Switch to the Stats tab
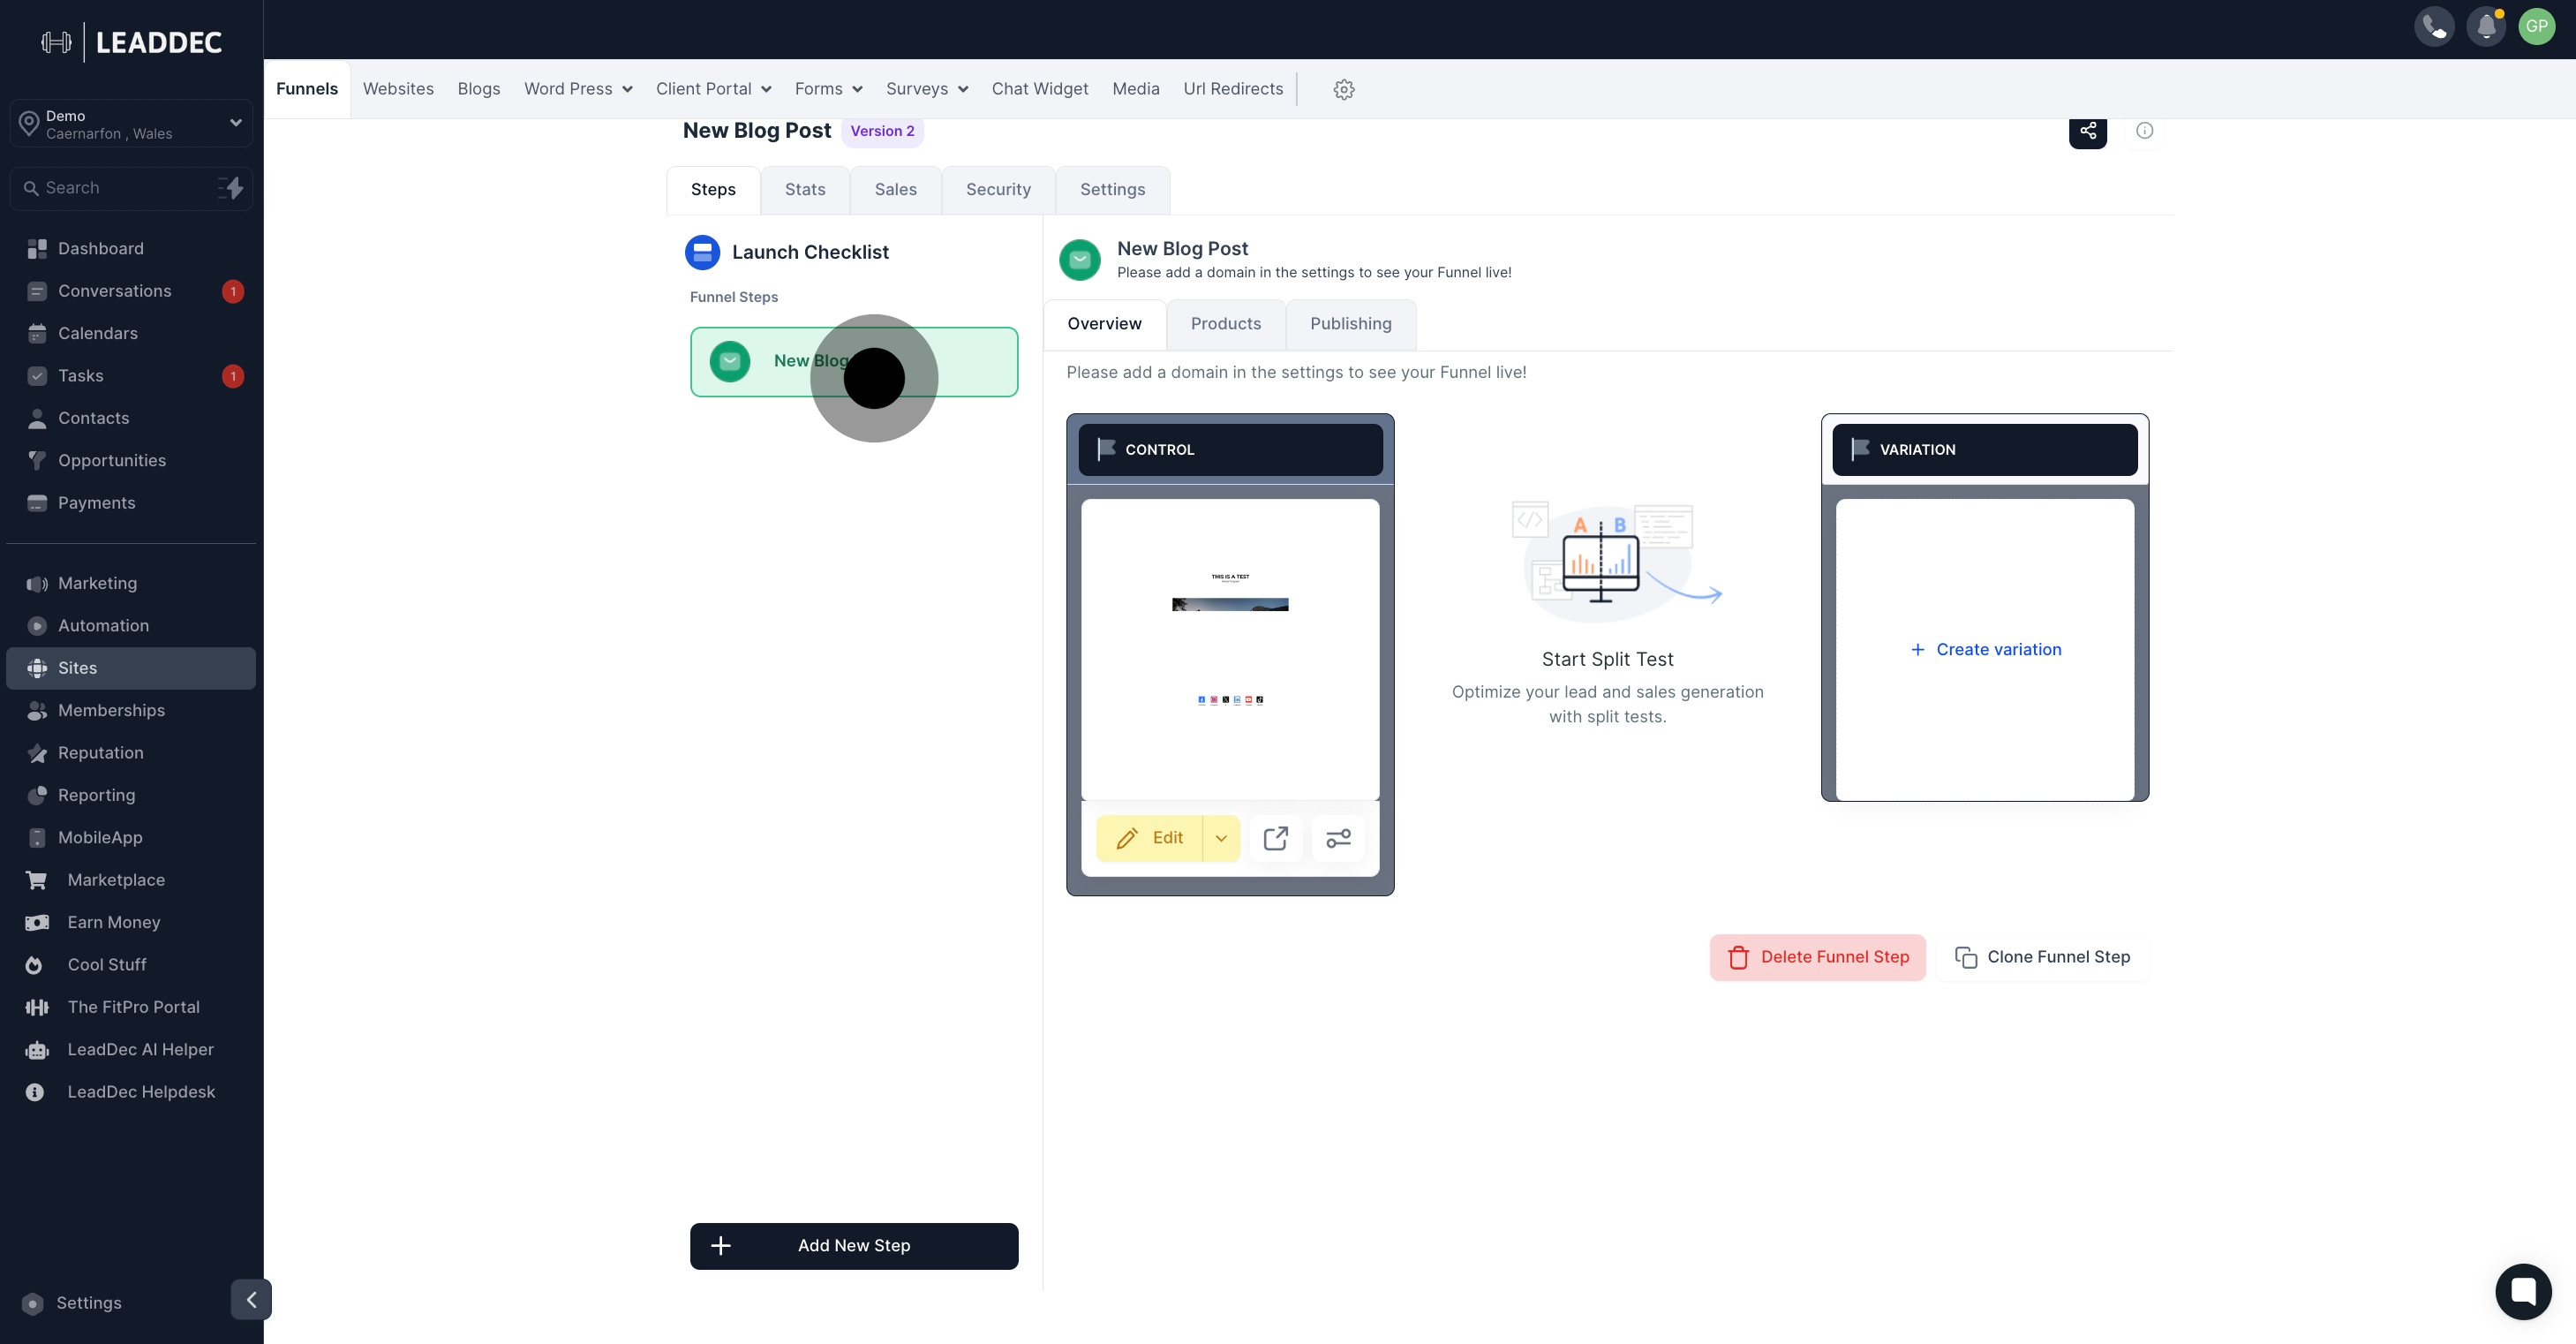 point(804,190)
